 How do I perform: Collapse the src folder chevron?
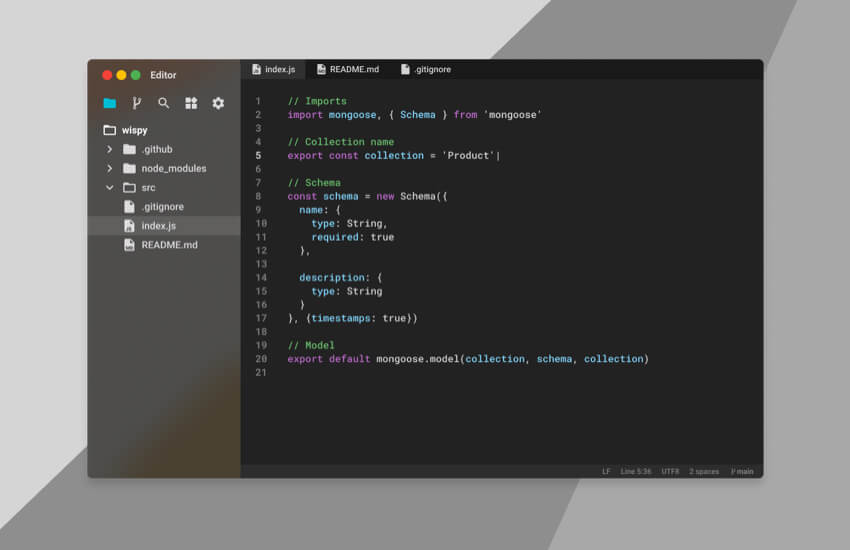coord(109,187)
